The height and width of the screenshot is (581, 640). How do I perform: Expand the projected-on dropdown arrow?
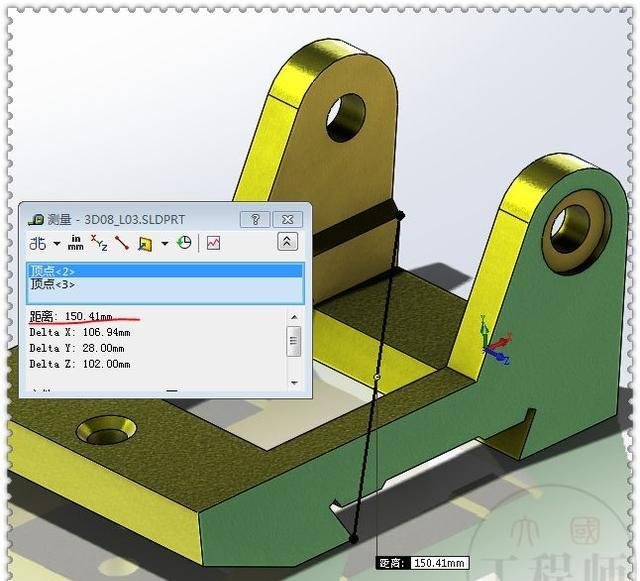[164, 244]
